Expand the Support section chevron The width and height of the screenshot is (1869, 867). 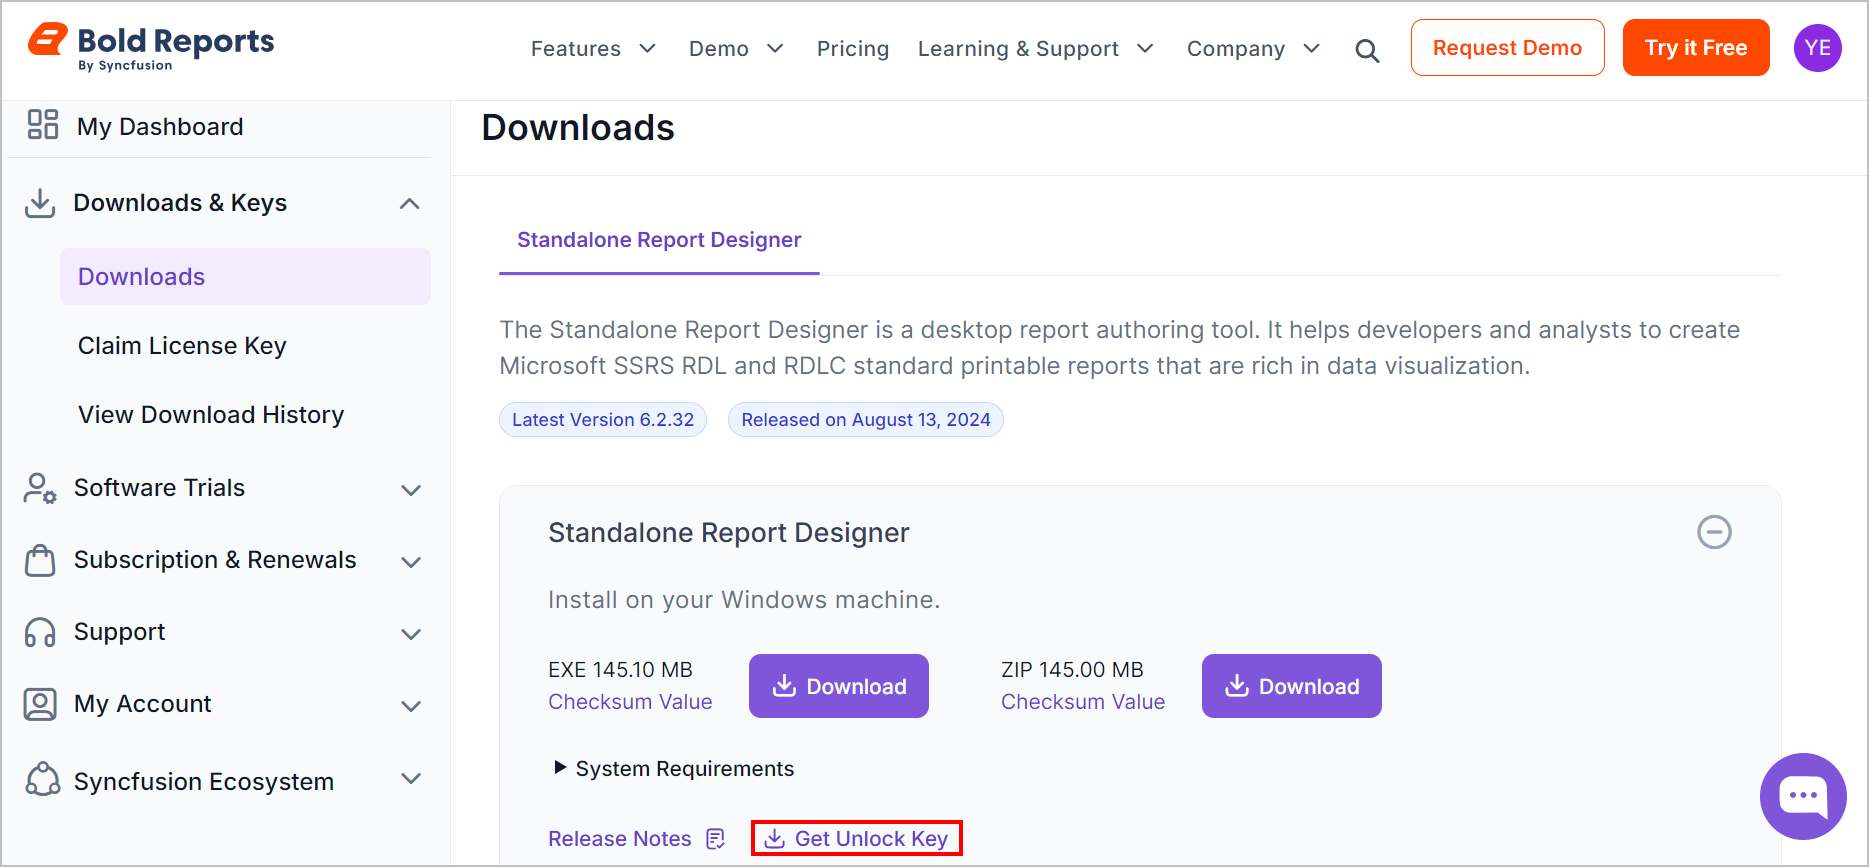[410, 634]
